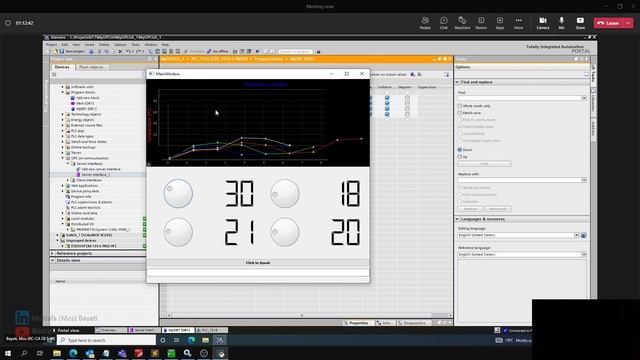Click the Type here to search box

click(107, 340)
